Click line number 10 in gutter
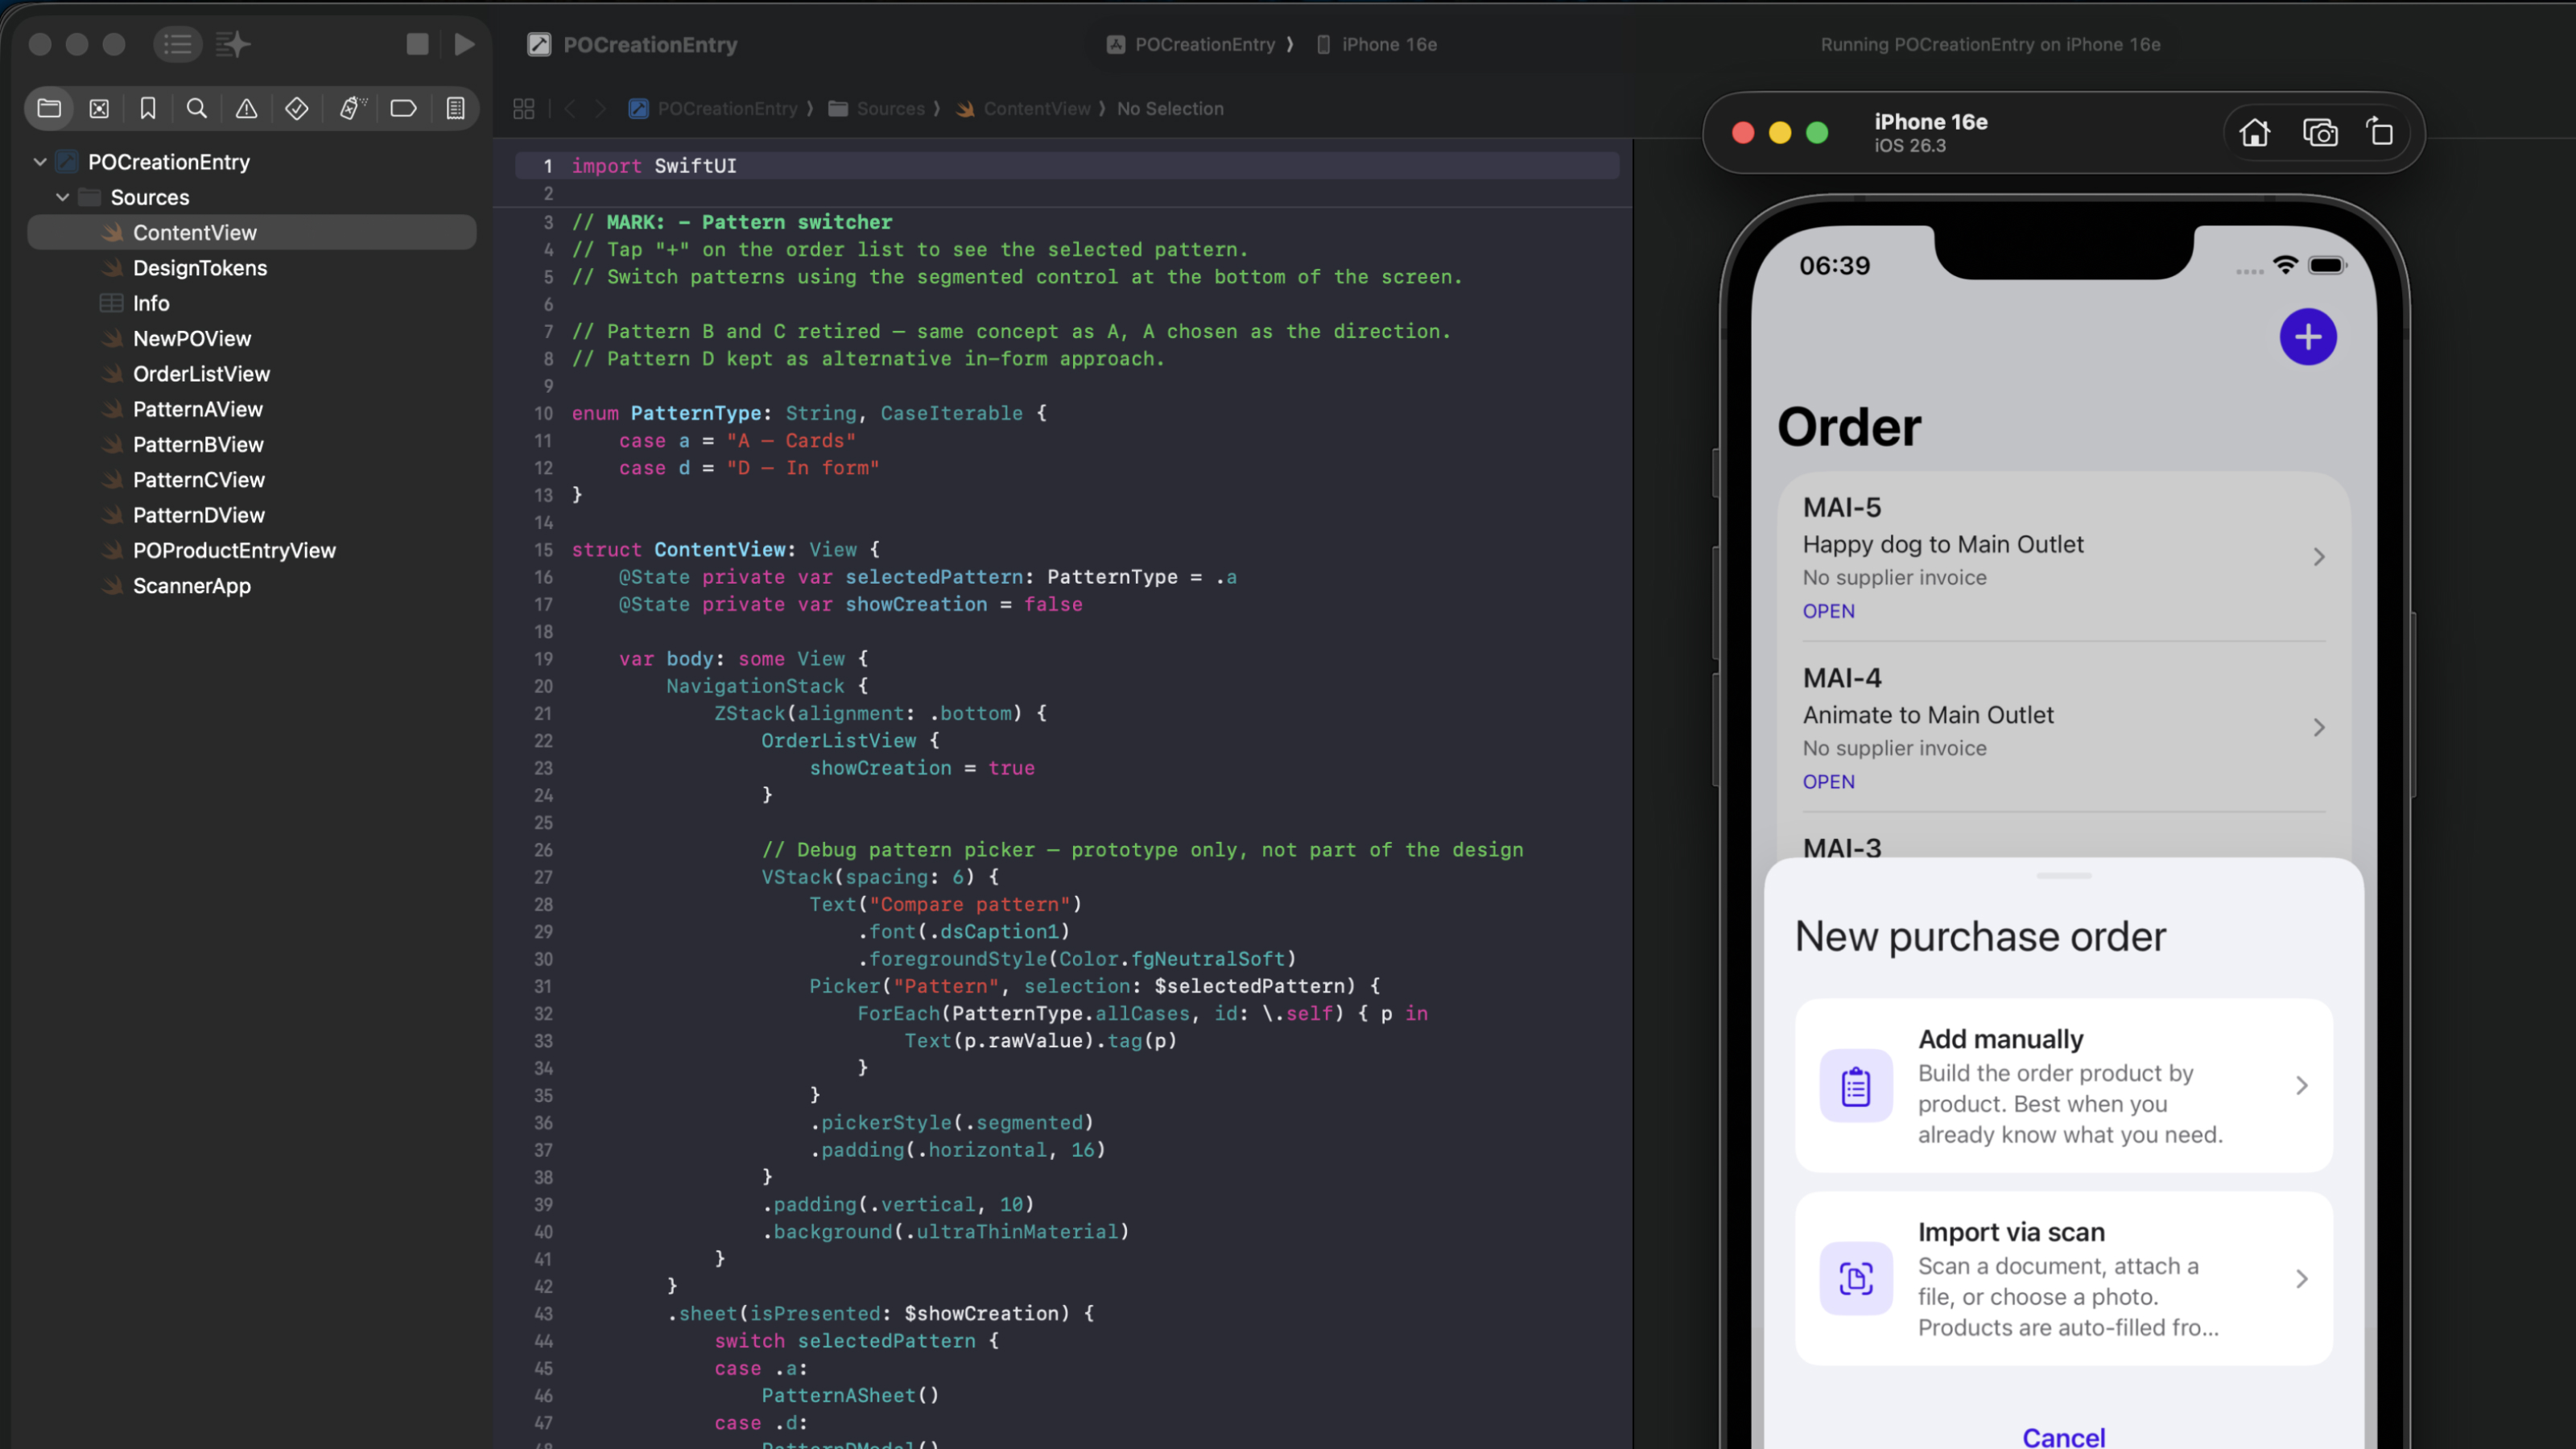 [543, 413]
